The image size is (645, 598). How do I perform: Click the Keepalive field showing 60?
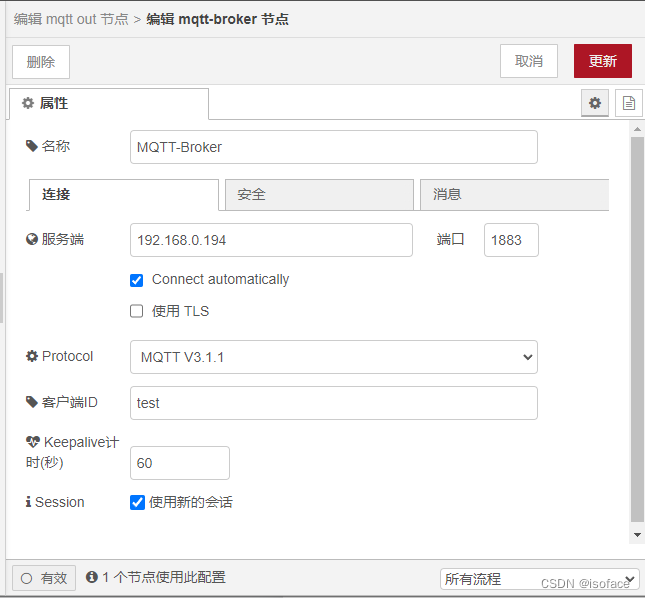click(x=180, y=463)
